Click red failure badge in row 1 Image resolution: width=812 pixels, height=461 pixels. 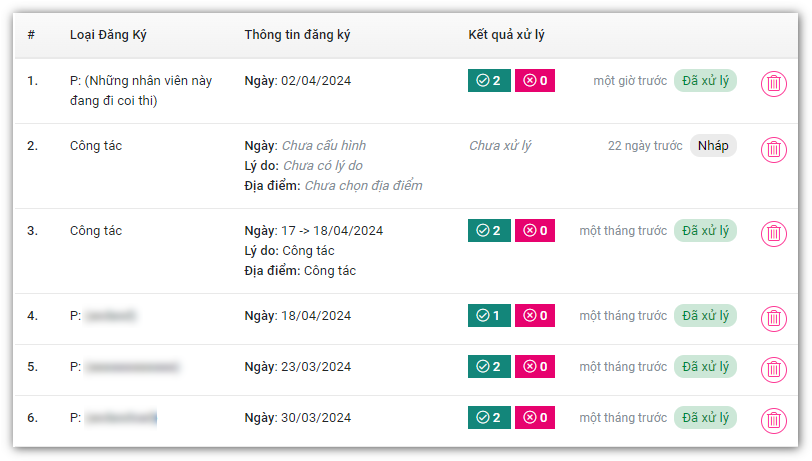tap(535, 81)
